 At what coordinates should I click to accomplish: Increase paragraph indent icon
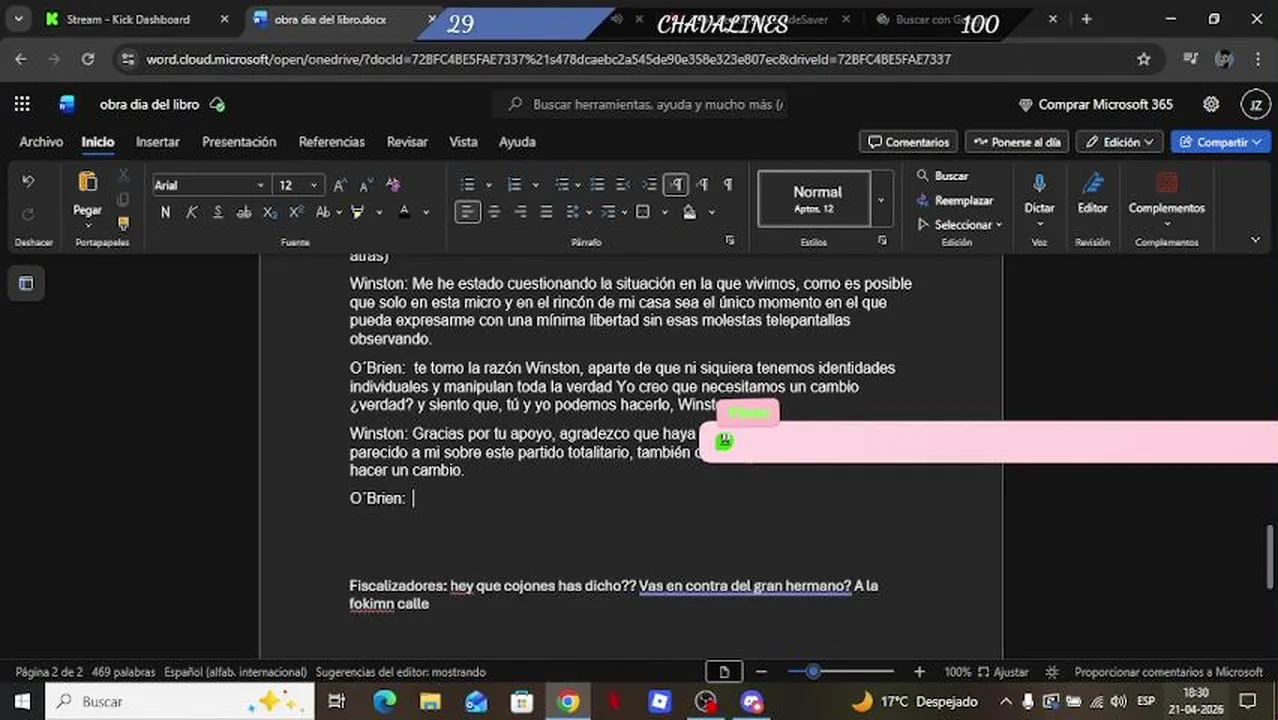[x=649, y=185]
